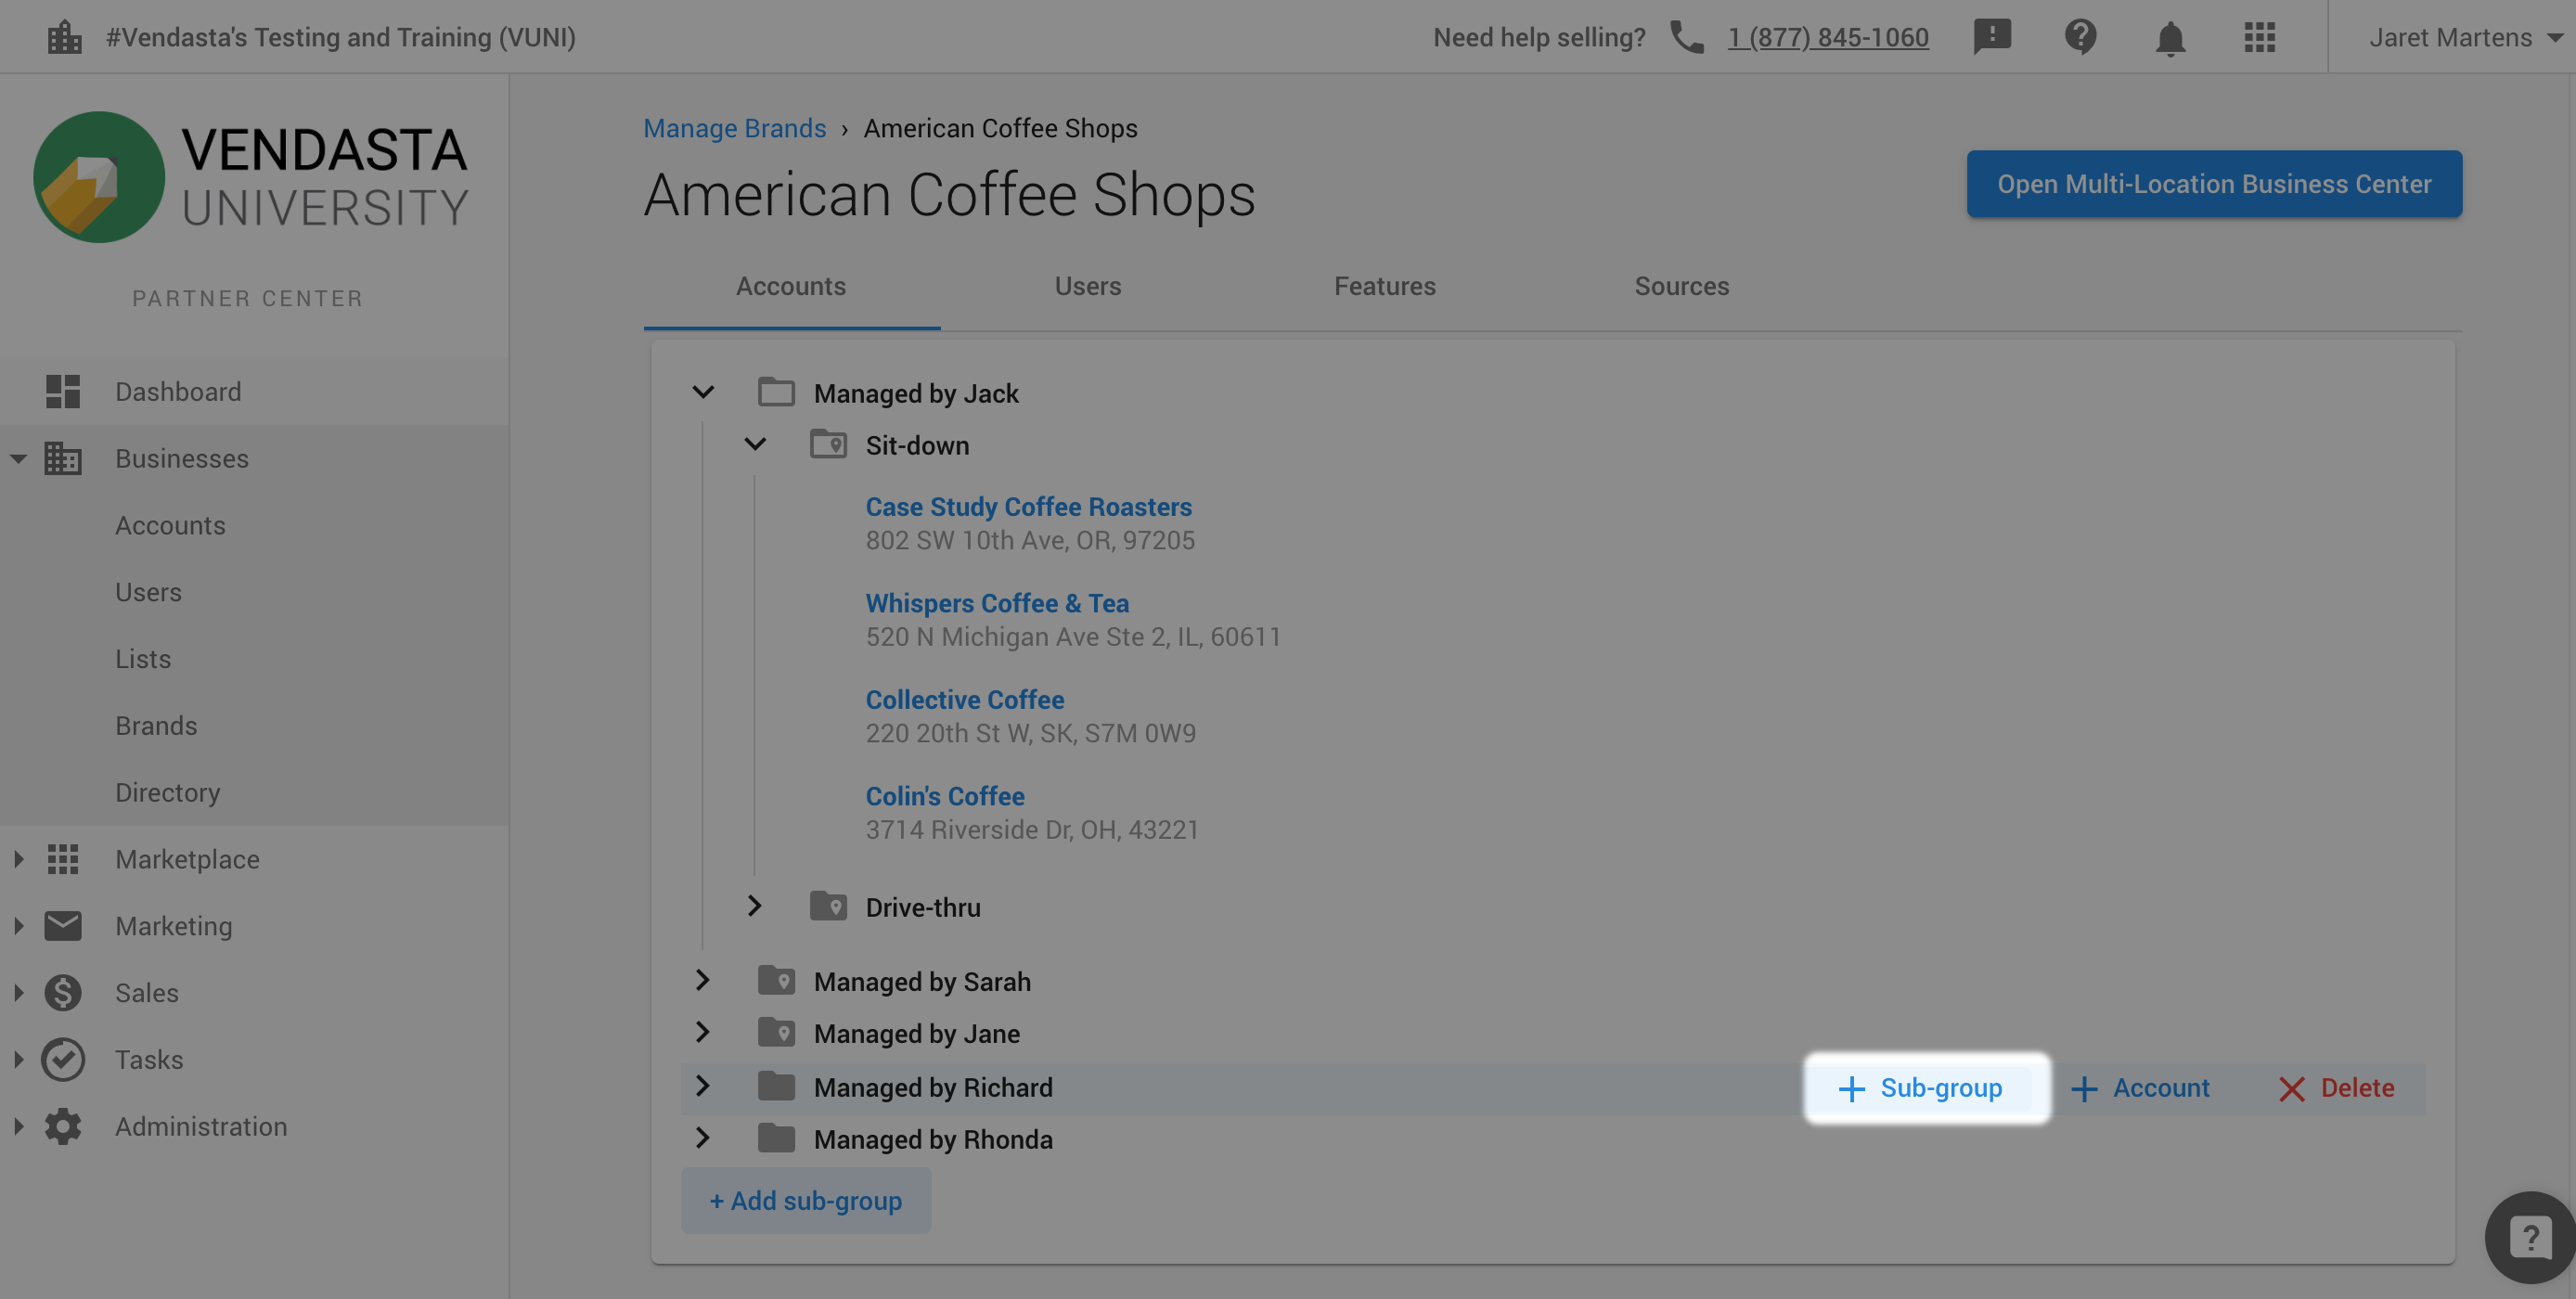Screen dimensions: 2576x1299
Task: Collapse the Businesses sidebar section arrow
Action: coord(18,459)
